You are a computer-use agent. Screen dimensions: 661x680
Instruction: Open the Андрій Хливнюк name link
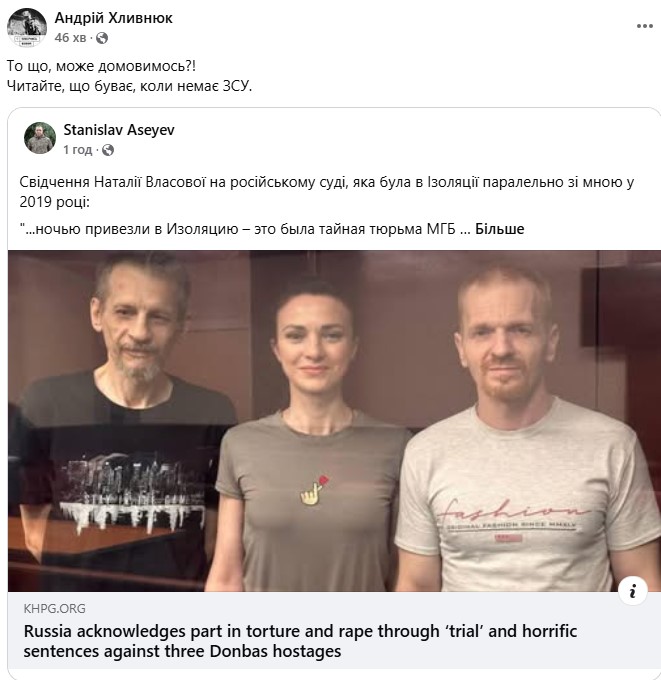click(x=113, y=18)
